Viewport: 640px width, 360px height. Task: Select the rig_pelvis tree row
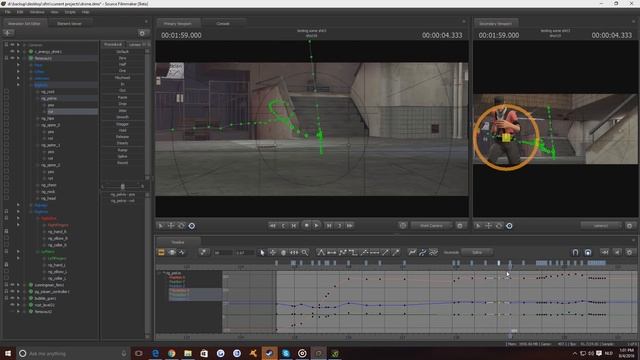49,98
